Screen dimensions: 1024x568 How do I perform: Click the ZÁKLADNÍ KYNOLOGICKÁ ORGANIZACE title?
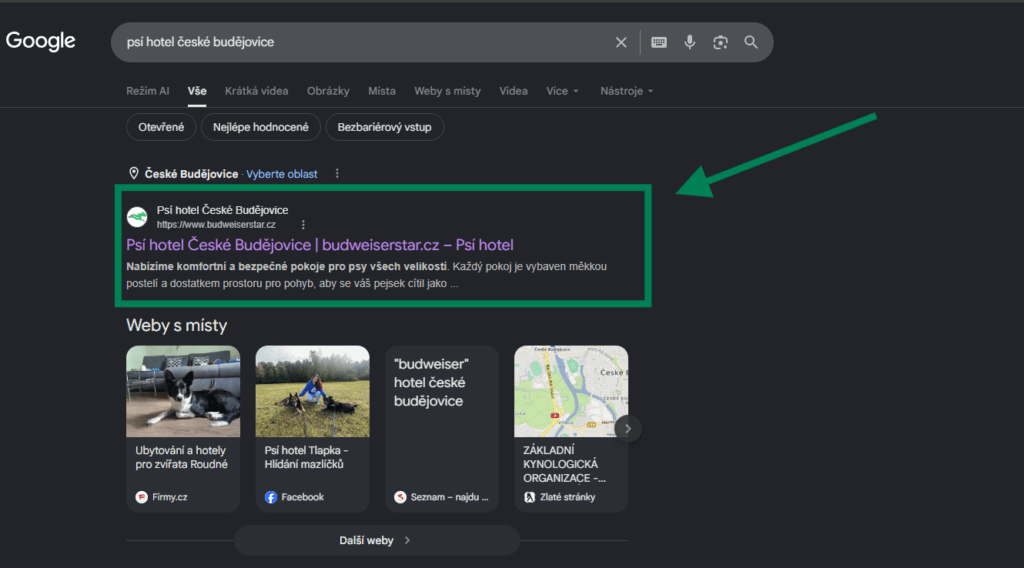564,464
